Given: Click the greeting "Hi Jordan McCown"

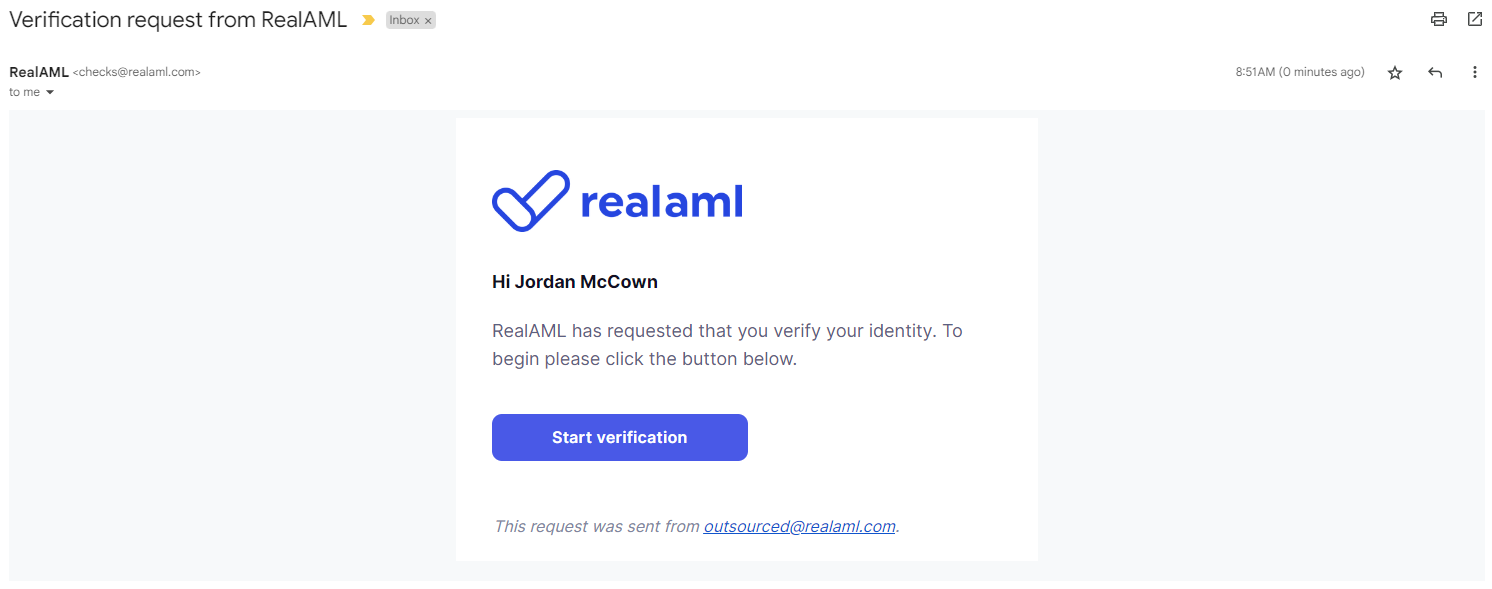Looking at the screenshot, I should point(575,282).
